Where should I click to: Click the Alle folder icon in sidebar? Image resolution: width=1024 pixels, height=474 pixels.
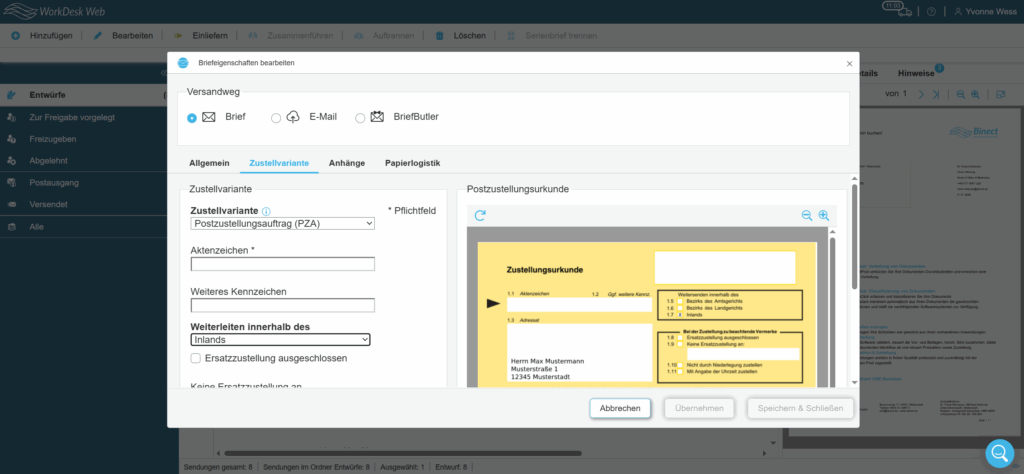(x=11, y=227)
